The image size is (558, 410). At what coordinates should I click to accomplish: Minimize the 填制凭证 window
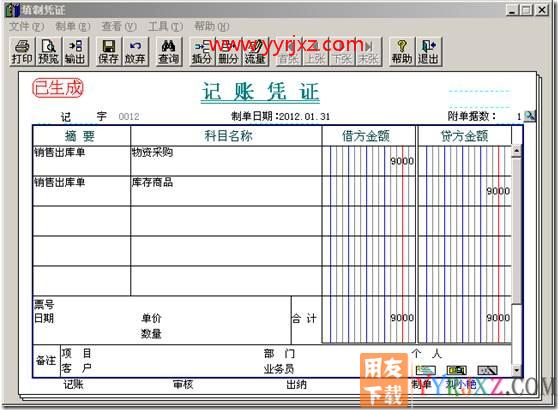click(512, 10)
